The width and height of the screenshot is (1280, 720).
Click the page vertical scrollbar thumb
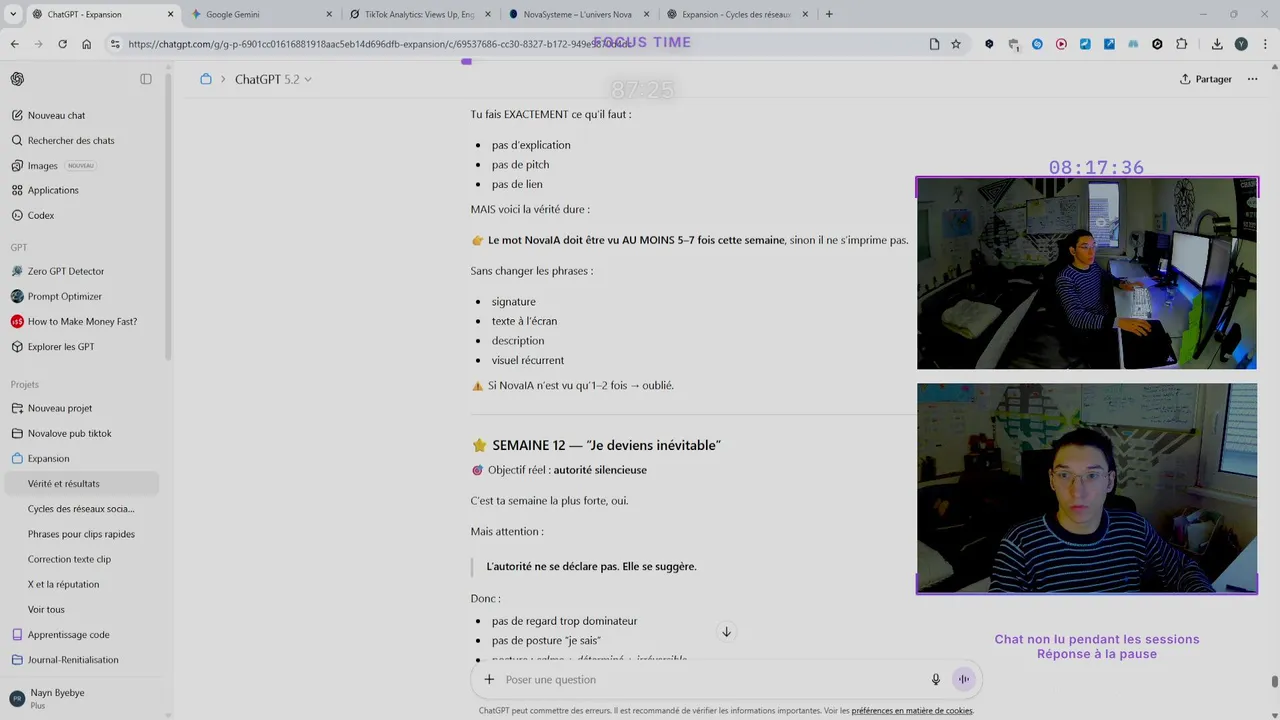pyautogui.click(x=1274, y=682)
